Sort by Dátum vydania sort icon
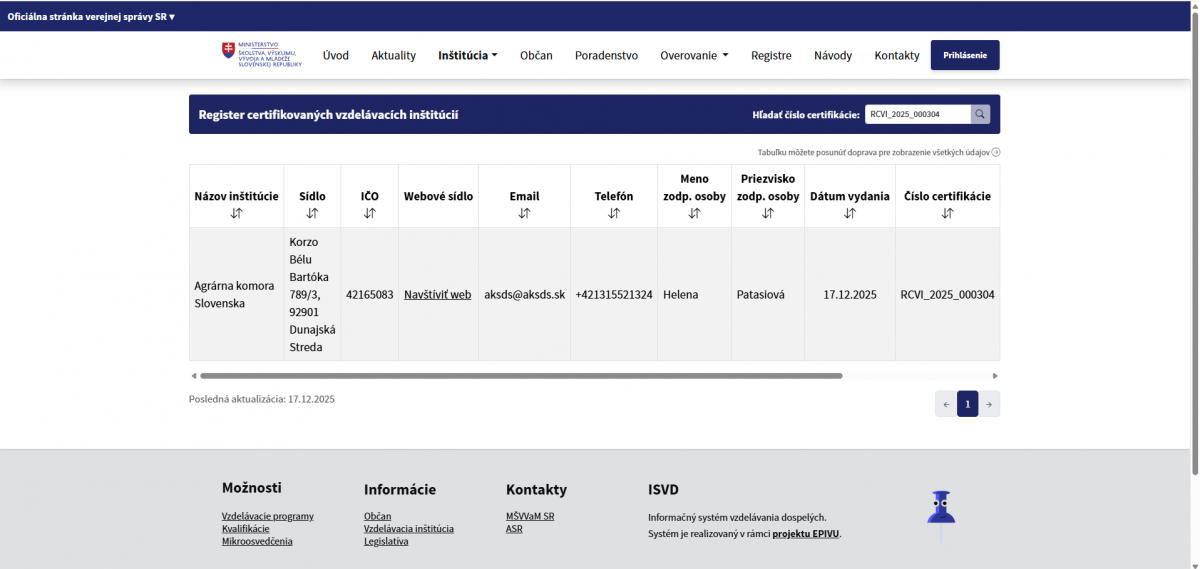The image size is (1200, 569). 849,213
